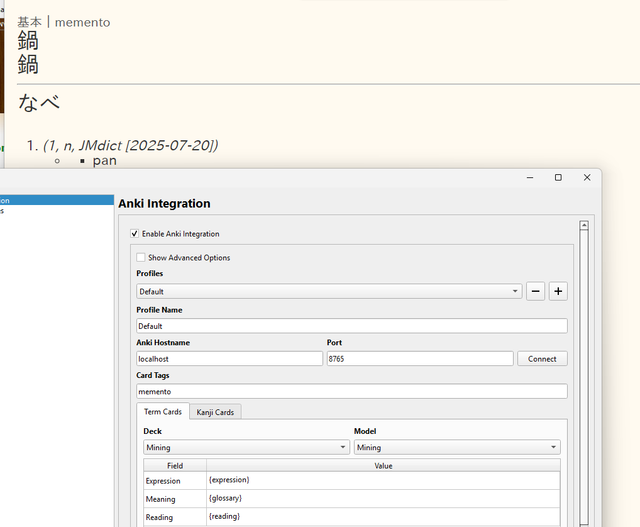Remove profile with the minus button
Viewport: 640px width, 527px height.
pos(536,291)
